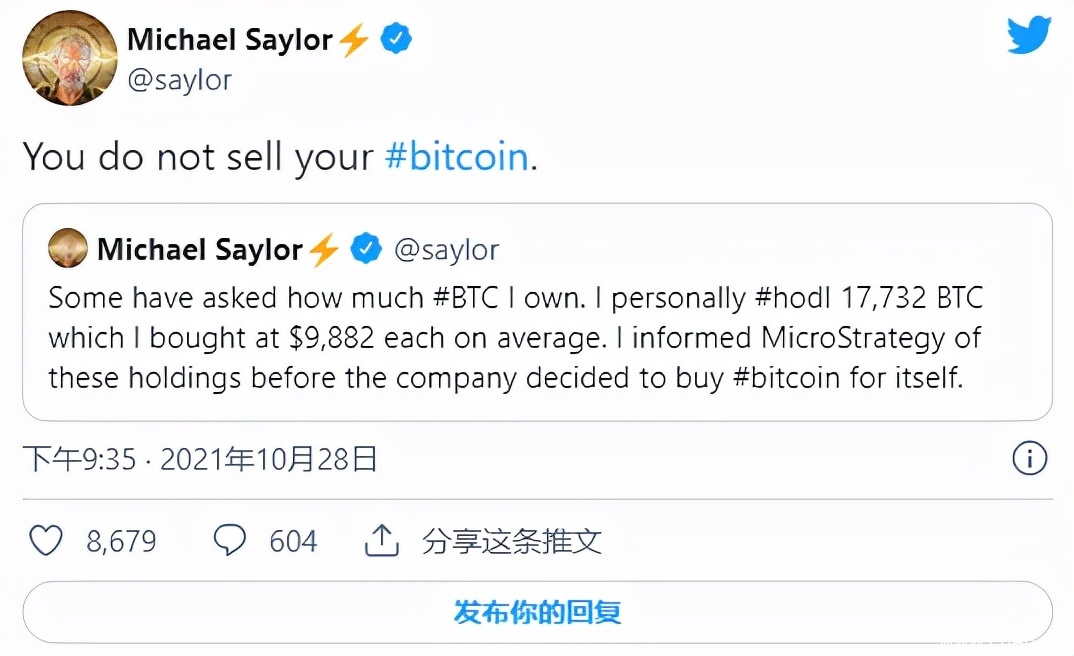Click Michael Saylor's verified badge
1074x656 pixels.
[394, 38]
